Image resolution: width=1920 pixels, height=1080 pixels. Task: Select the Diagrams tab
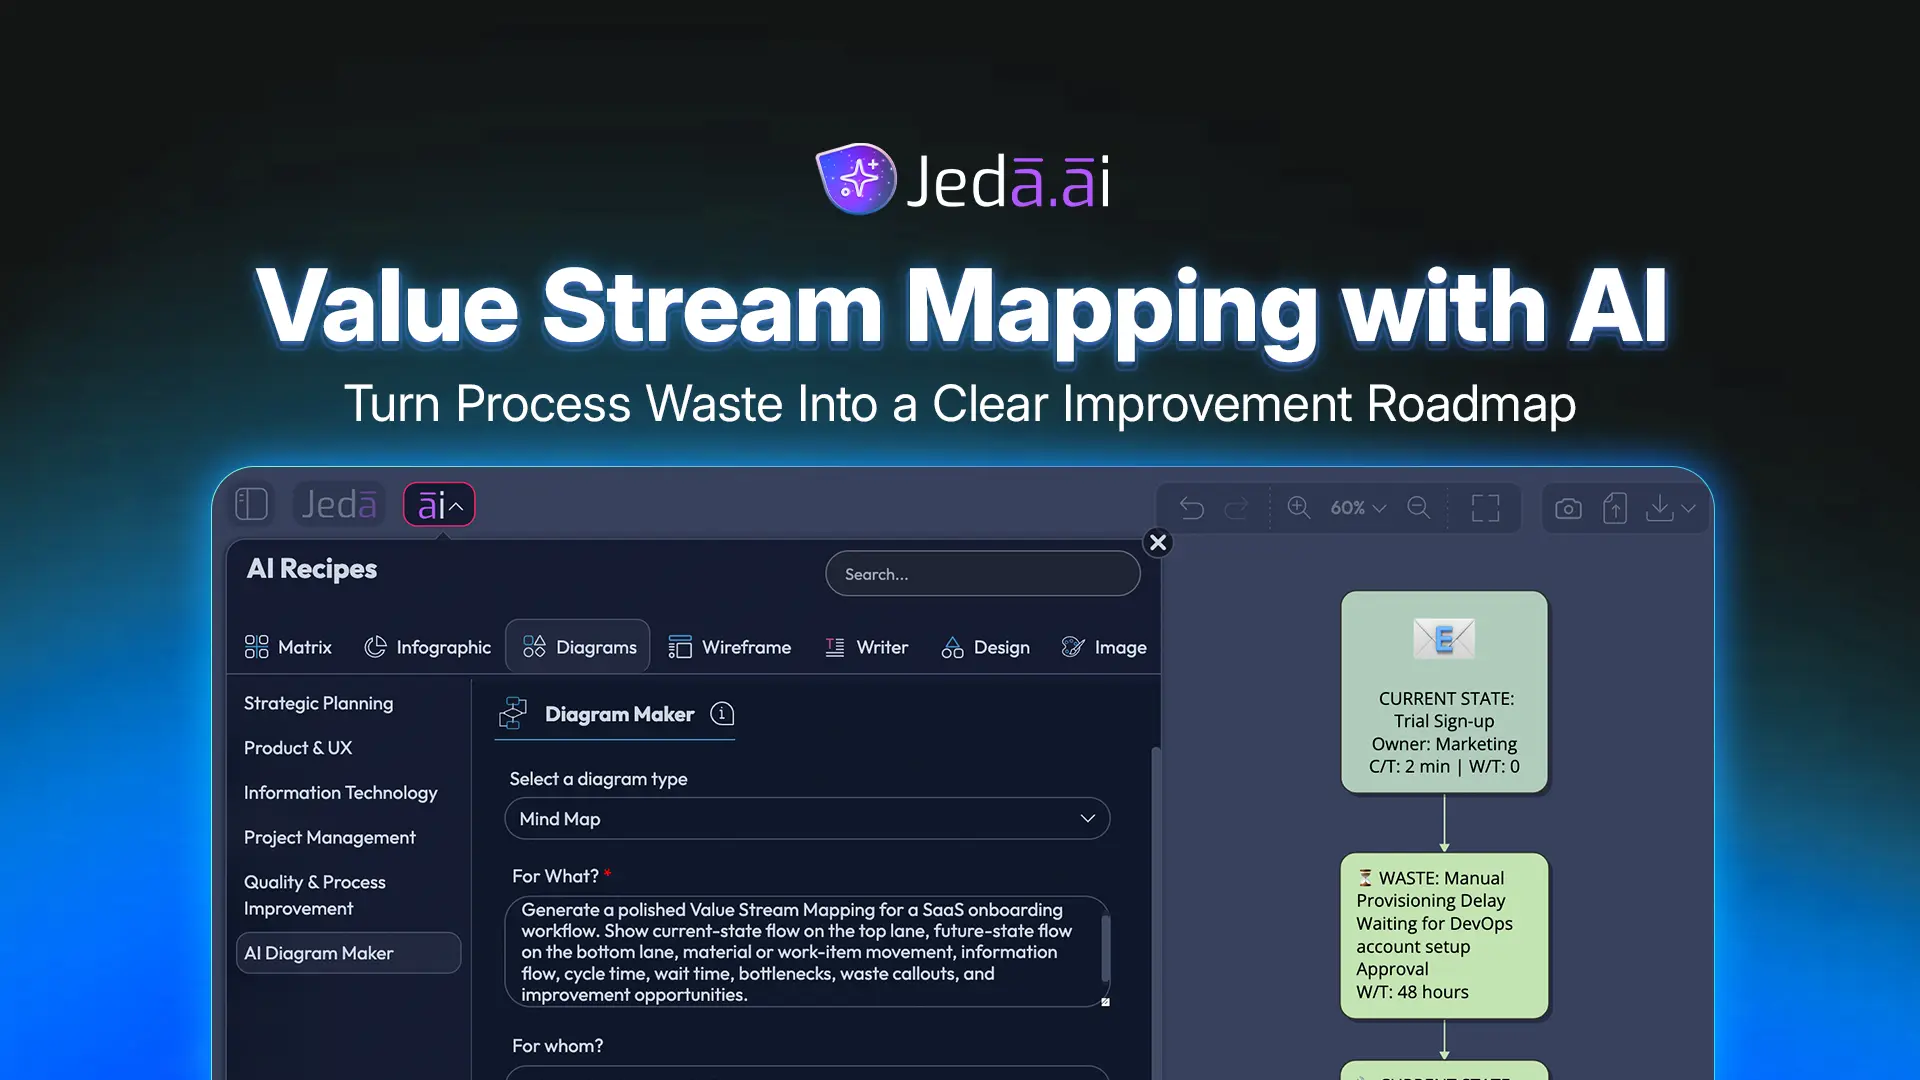[578, 646]
